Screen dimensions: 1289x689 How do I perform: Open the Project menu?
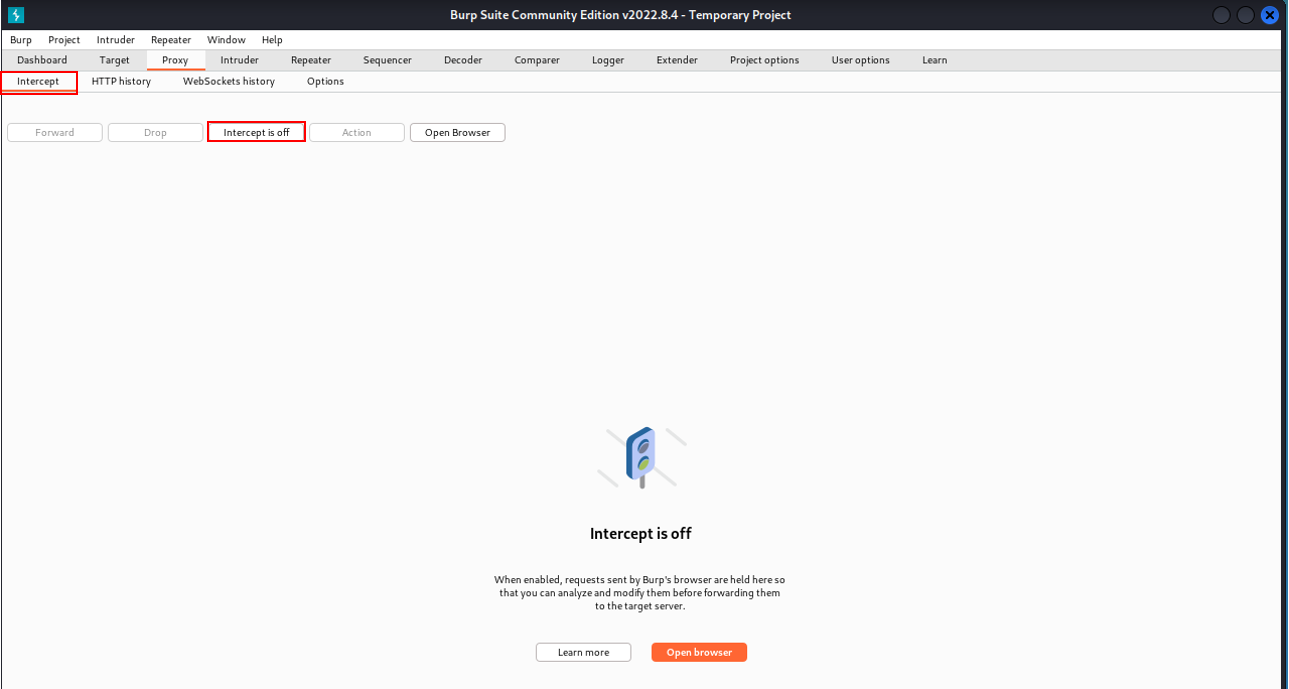(x=64, y=40)
